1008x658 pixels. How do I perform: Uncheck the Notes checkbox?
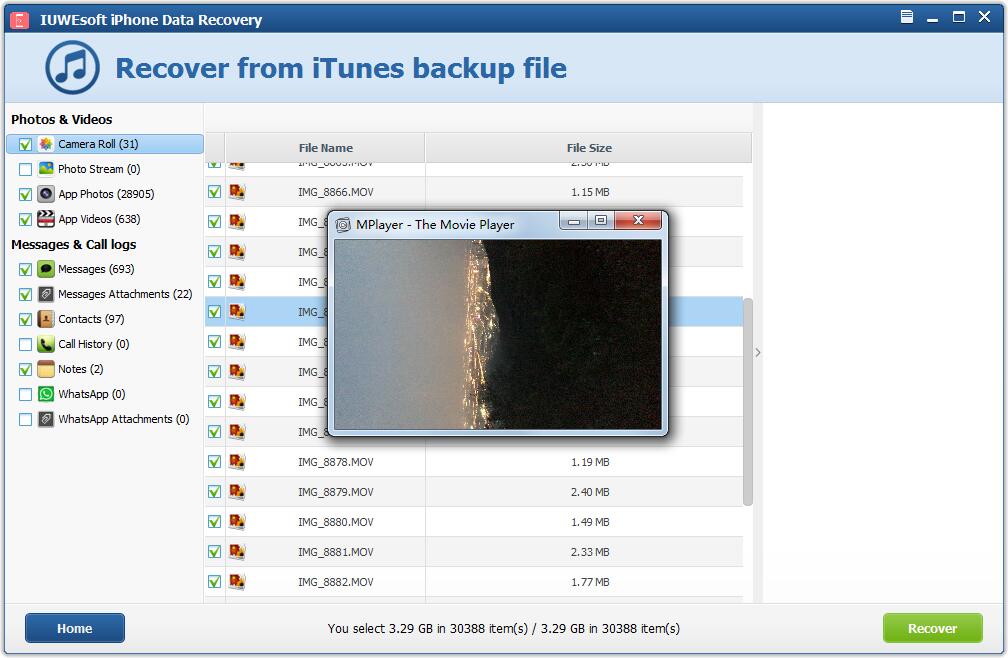tap(25, 370)
